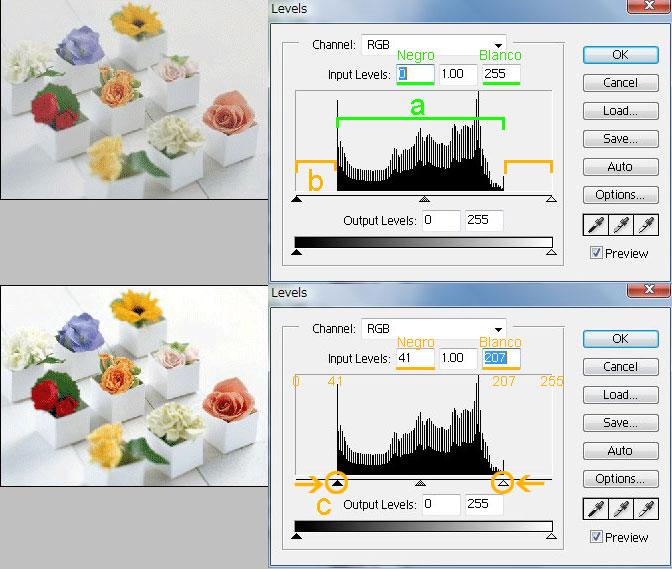The image size is (672, 569).
Task: Click Save... in the upper Levels dialog
Action: pyautogui.click(x=621, y=139)
